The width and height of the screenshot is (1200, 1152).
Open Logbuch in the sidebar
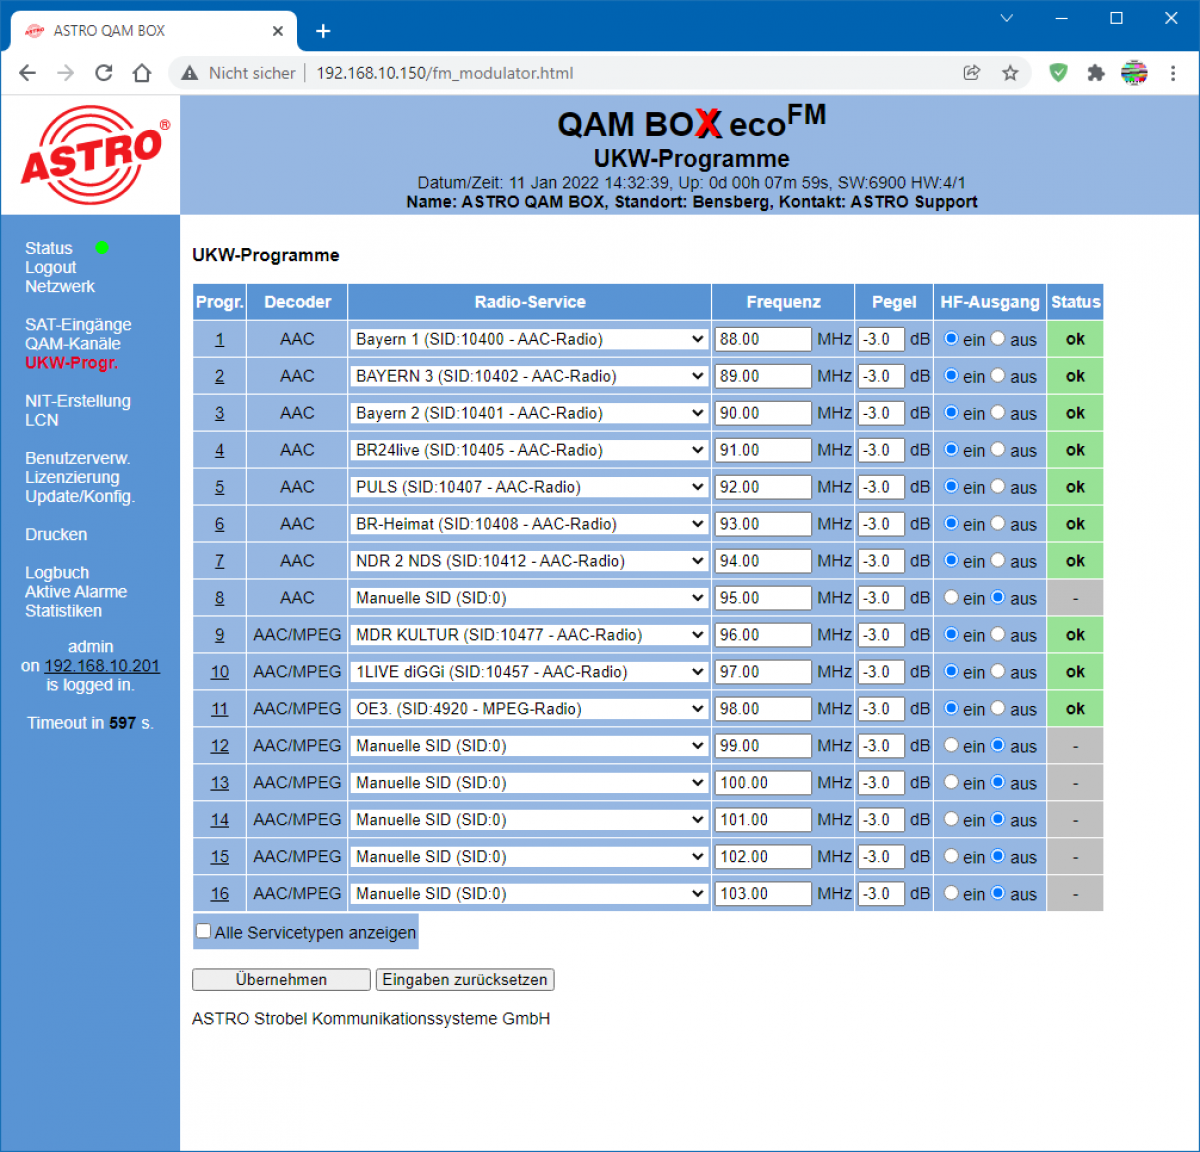(x=57, y=573)
